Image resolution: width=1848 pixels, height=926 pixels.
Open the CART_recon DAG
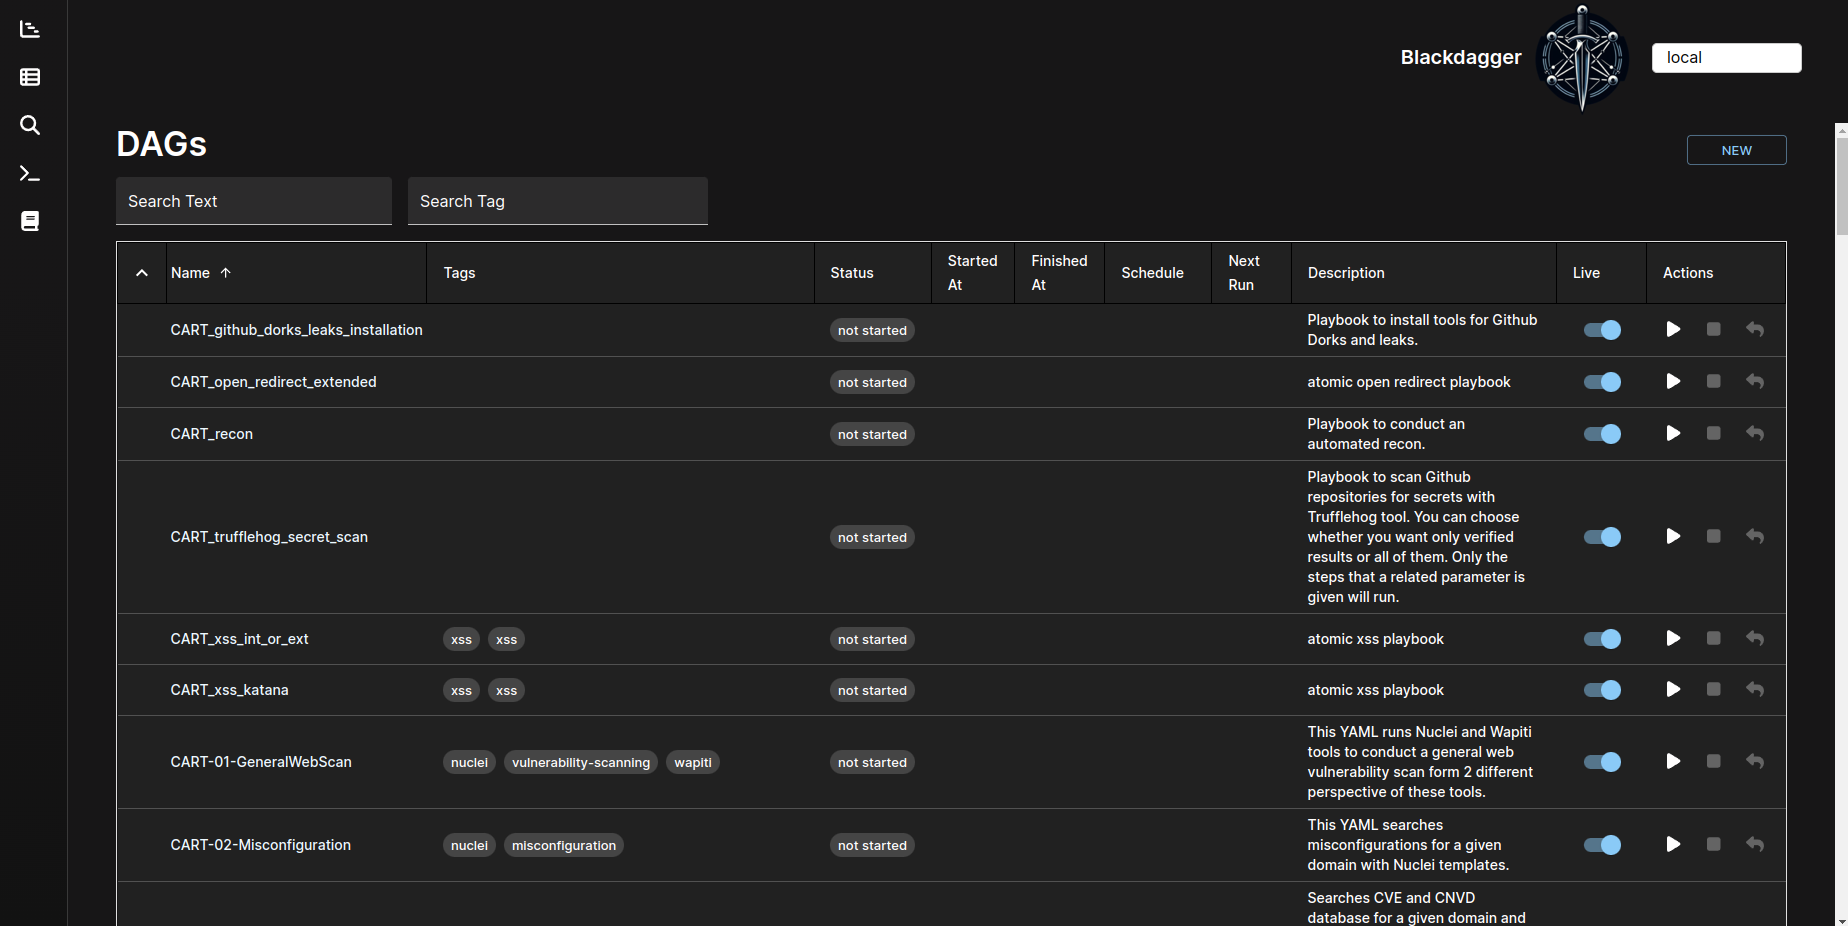coord(212,434)
